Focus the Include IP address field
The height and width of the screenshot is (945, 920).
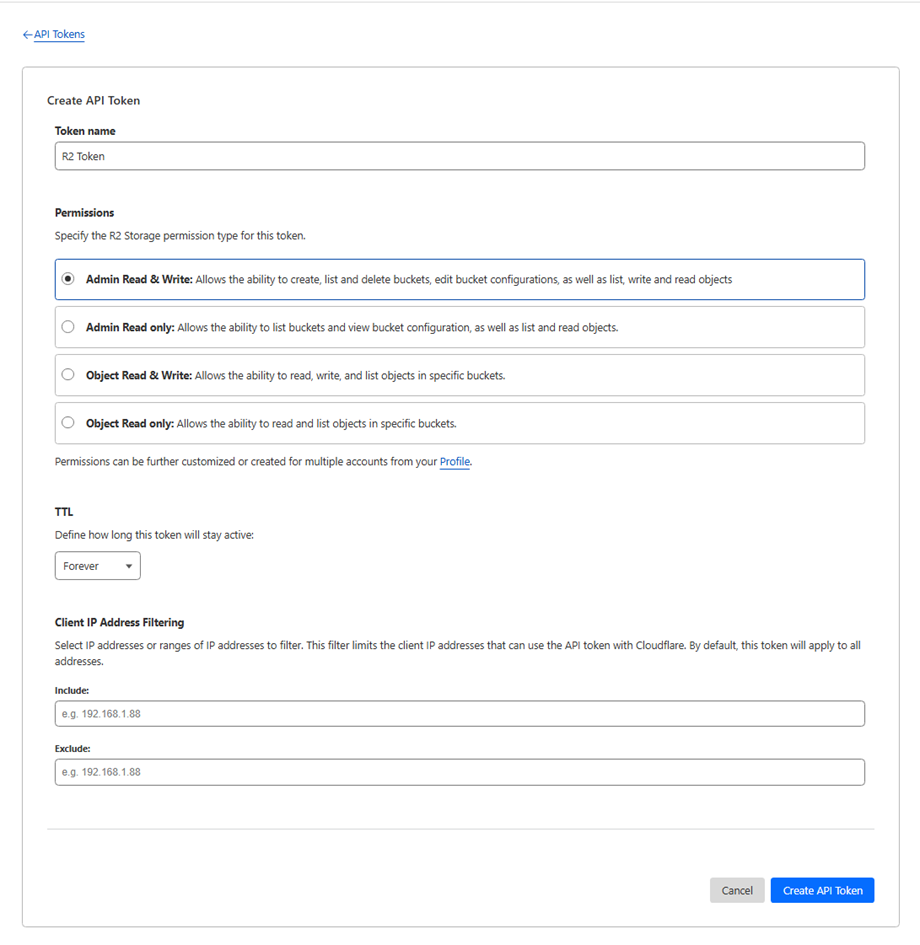(459, 714)
